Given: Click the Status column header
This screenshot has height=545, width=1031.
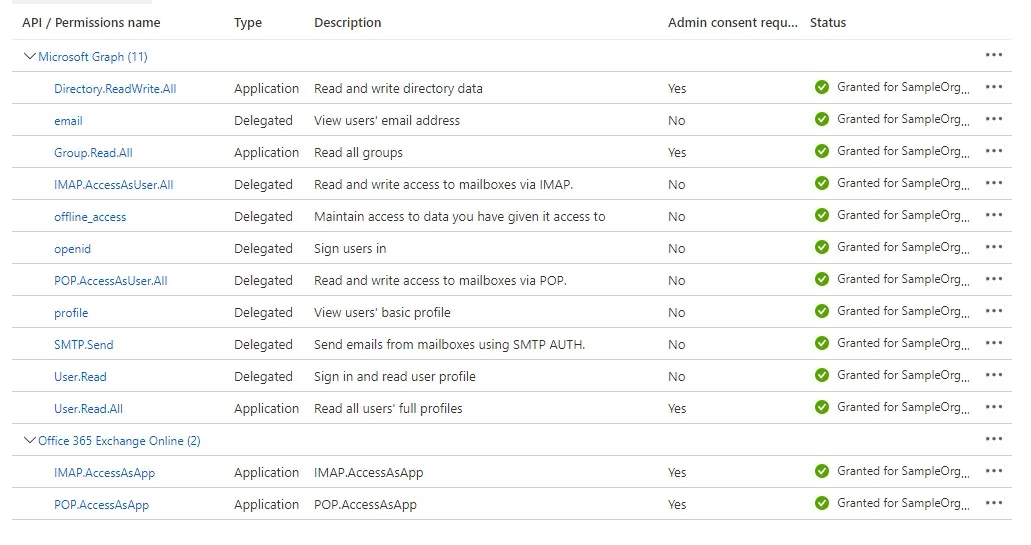Looking at the screenshot, I should pos(828,22).
